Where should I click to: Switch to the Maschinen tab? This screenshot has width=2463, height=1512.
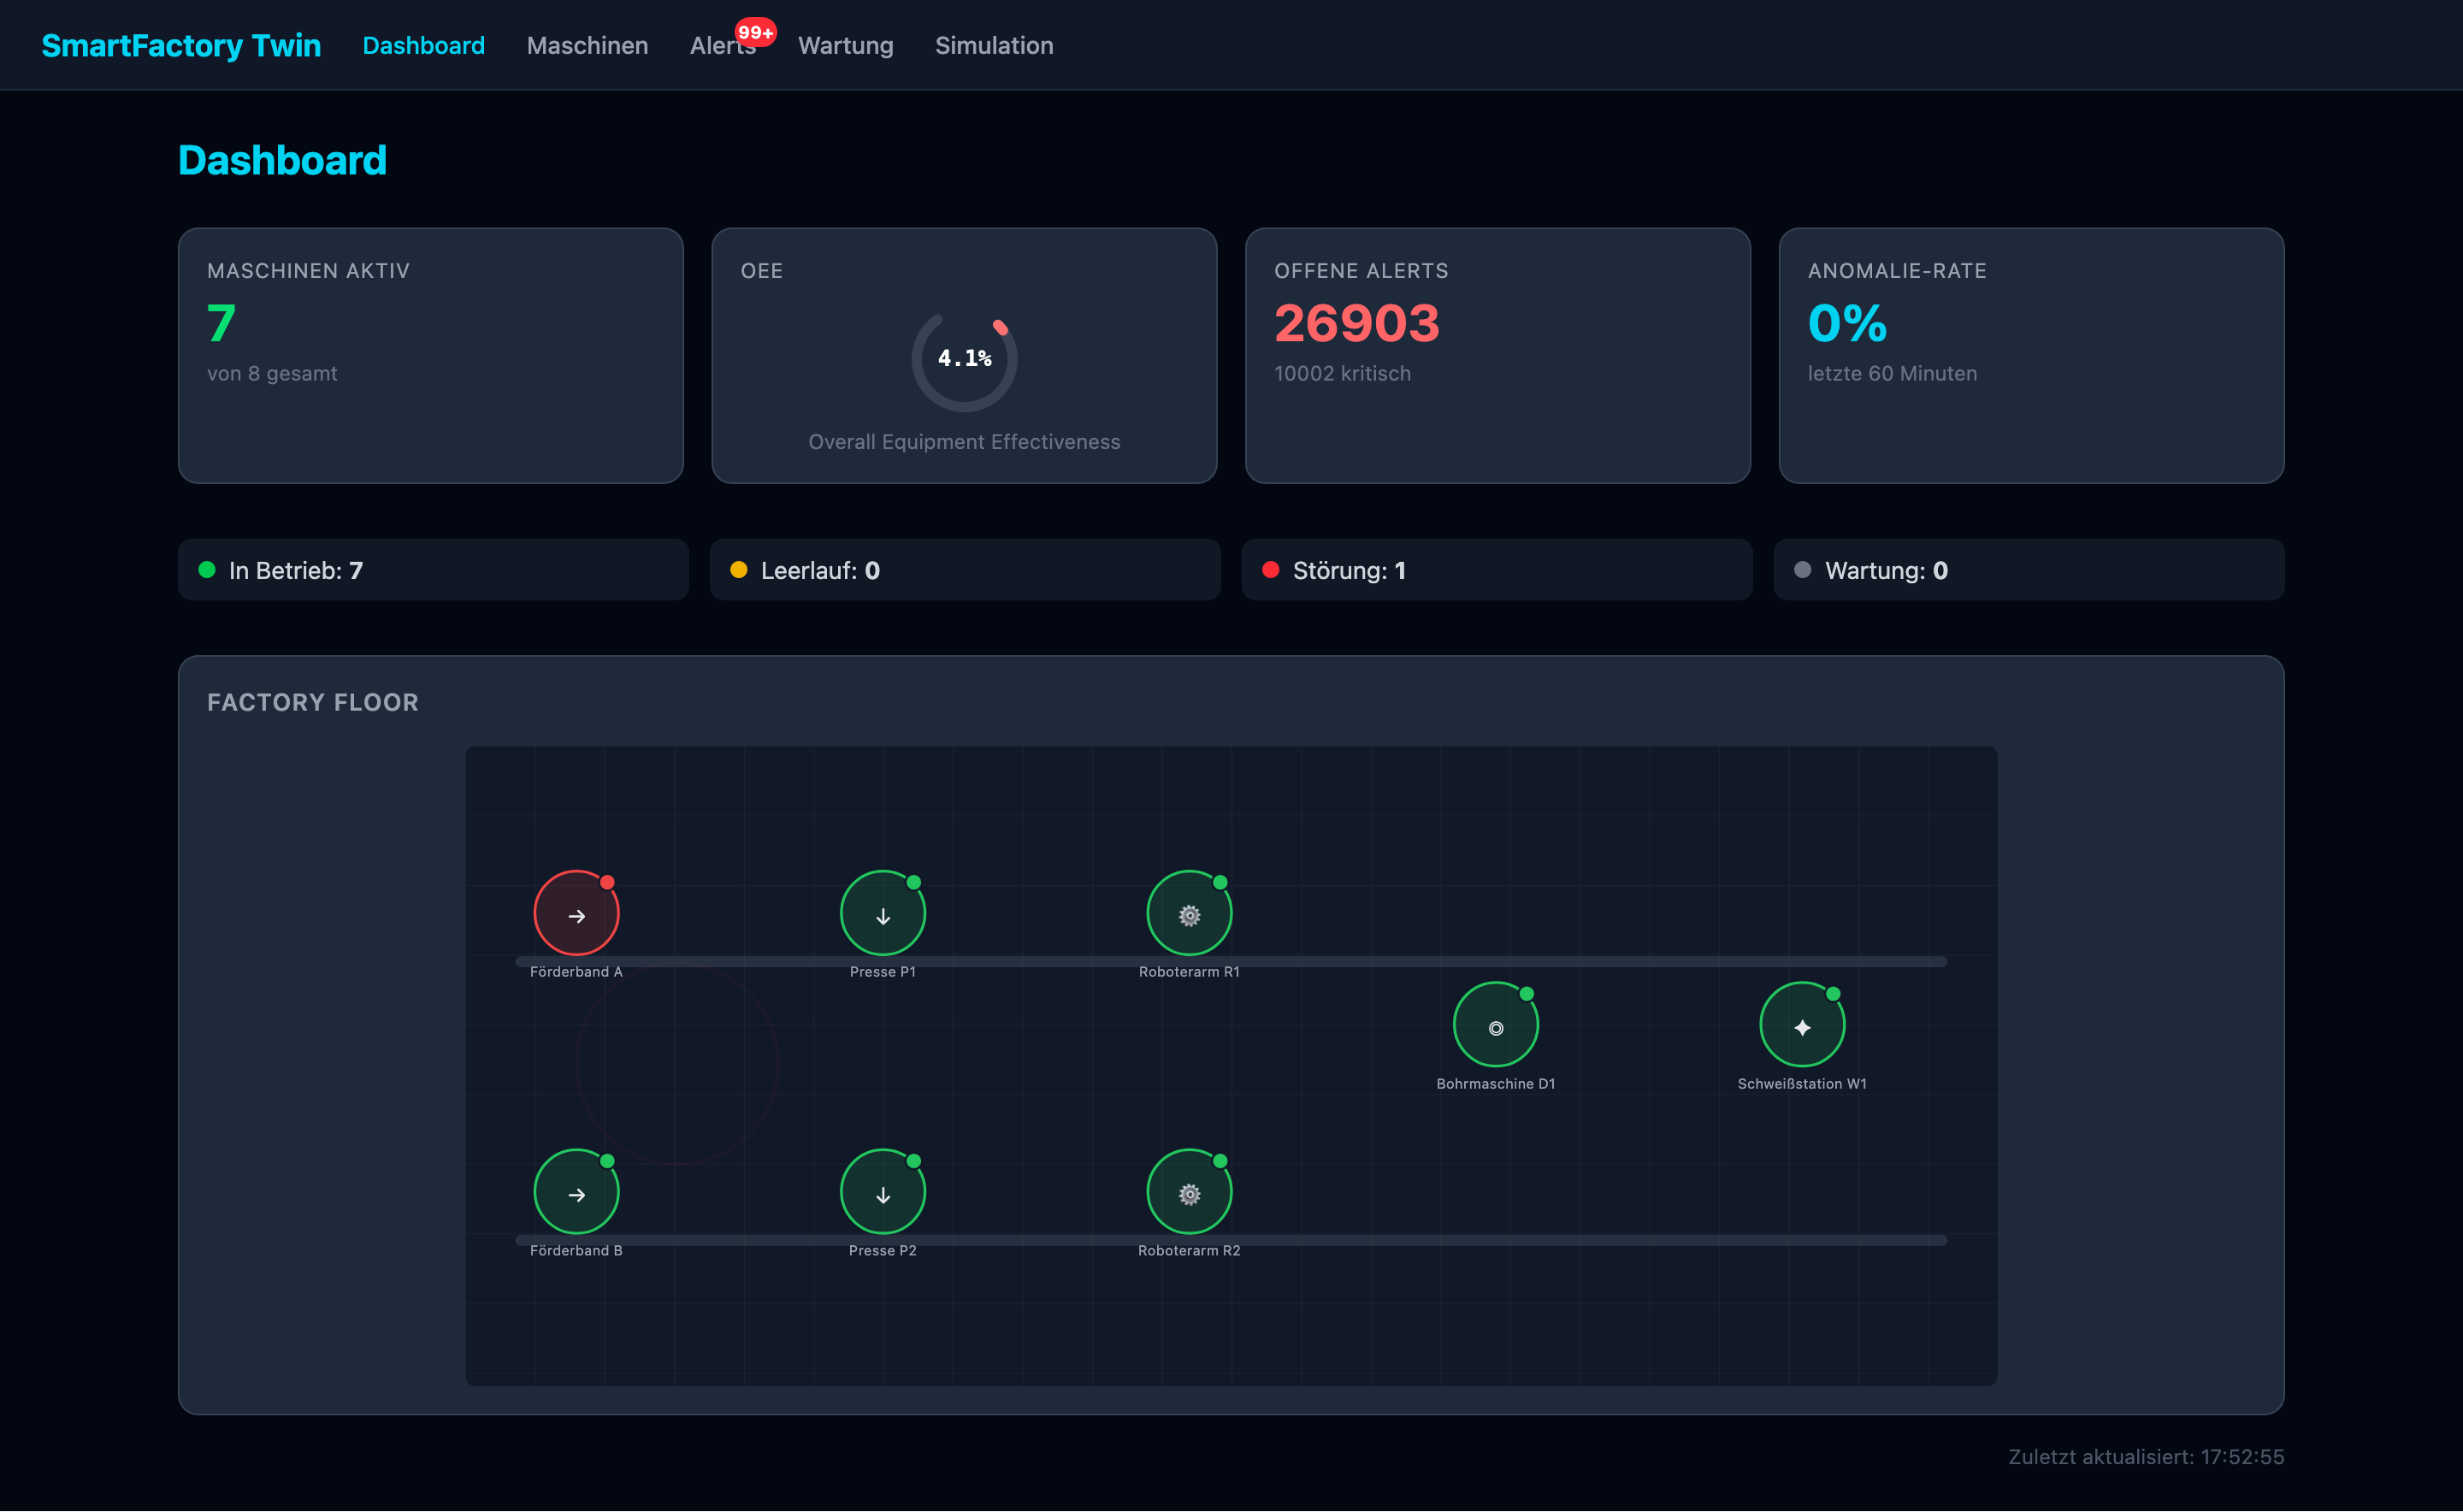pyautogui.click(x=587, y=46)
